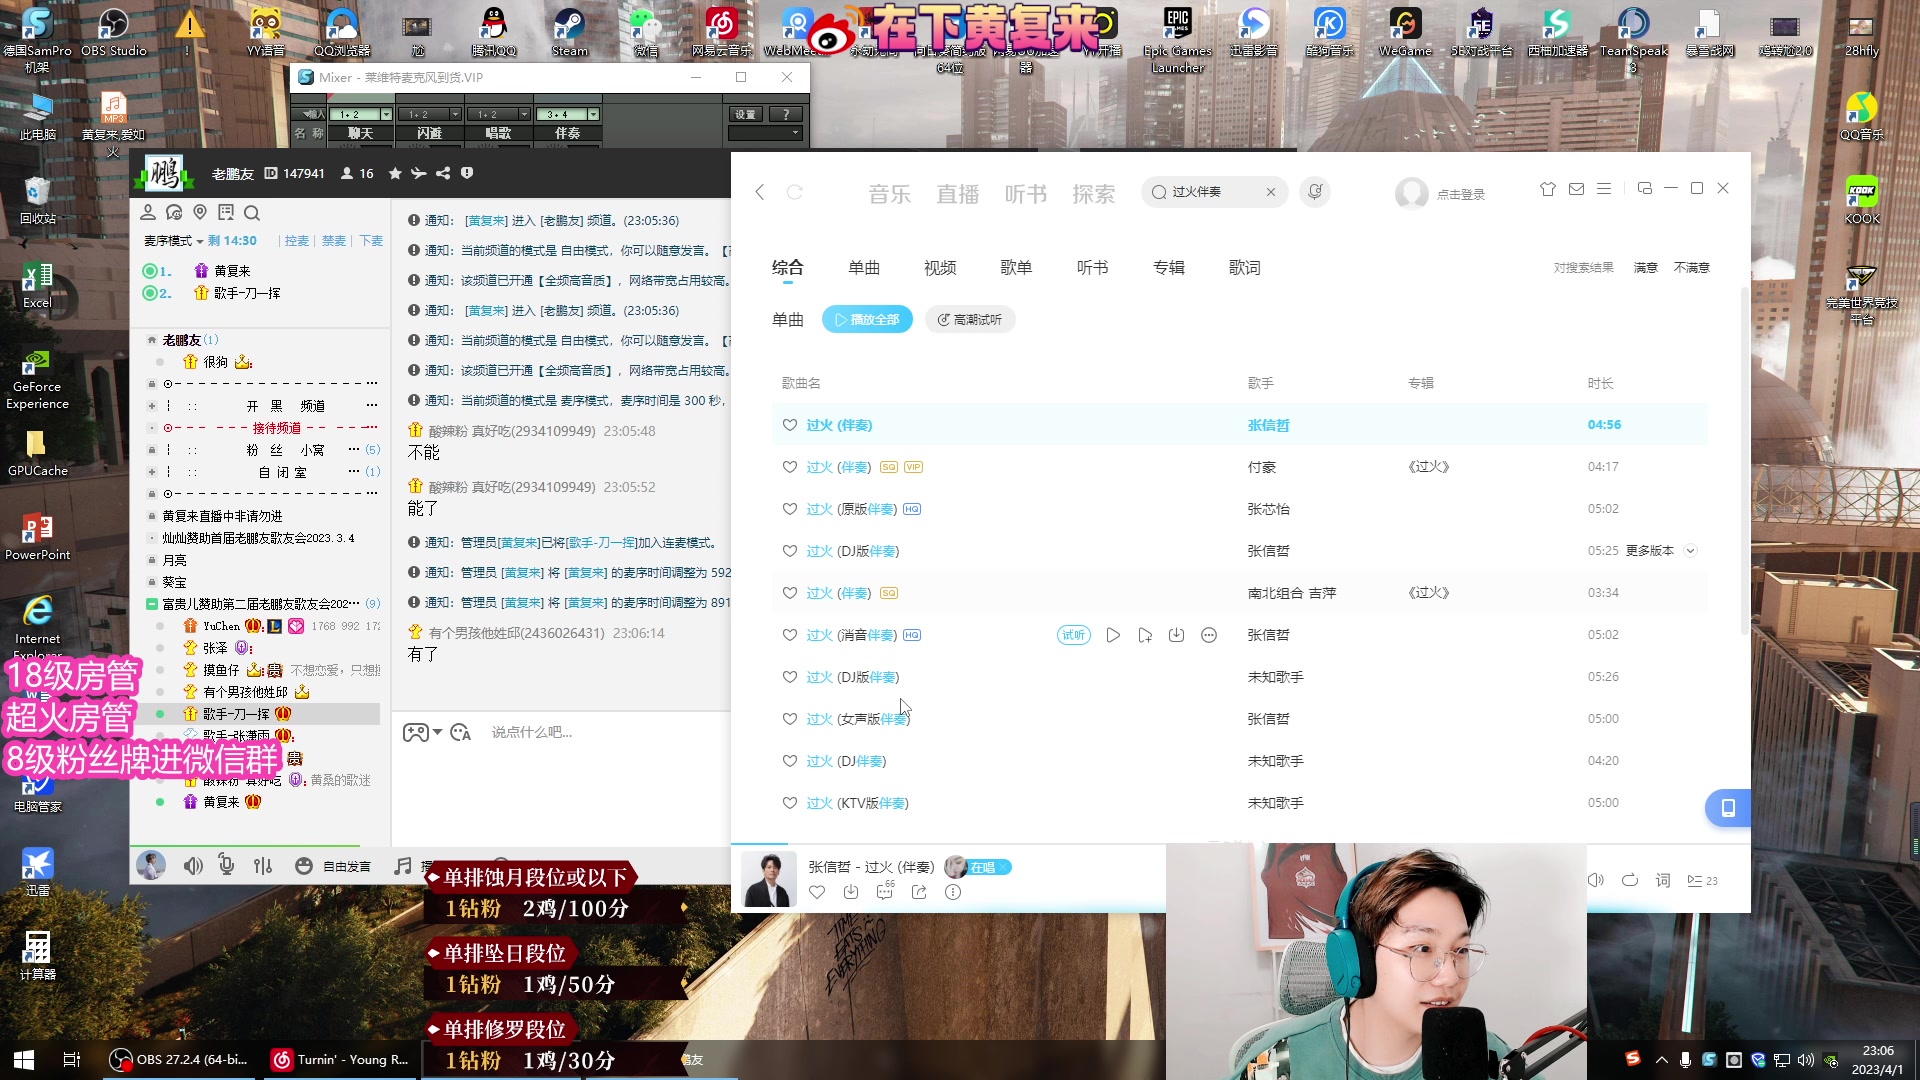Click 点击登录 to log in

(x=1460, y=194)
